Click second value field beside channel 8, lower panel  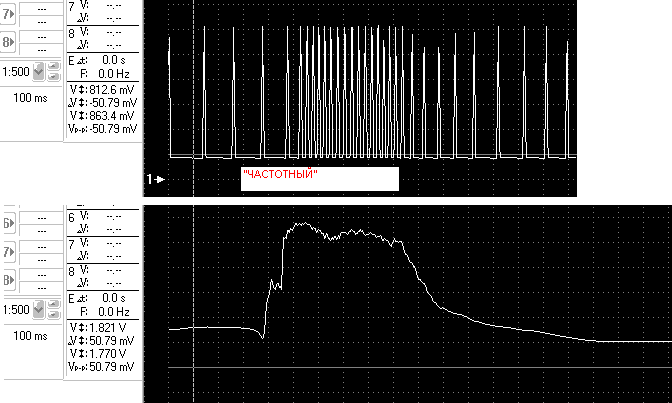41,287
